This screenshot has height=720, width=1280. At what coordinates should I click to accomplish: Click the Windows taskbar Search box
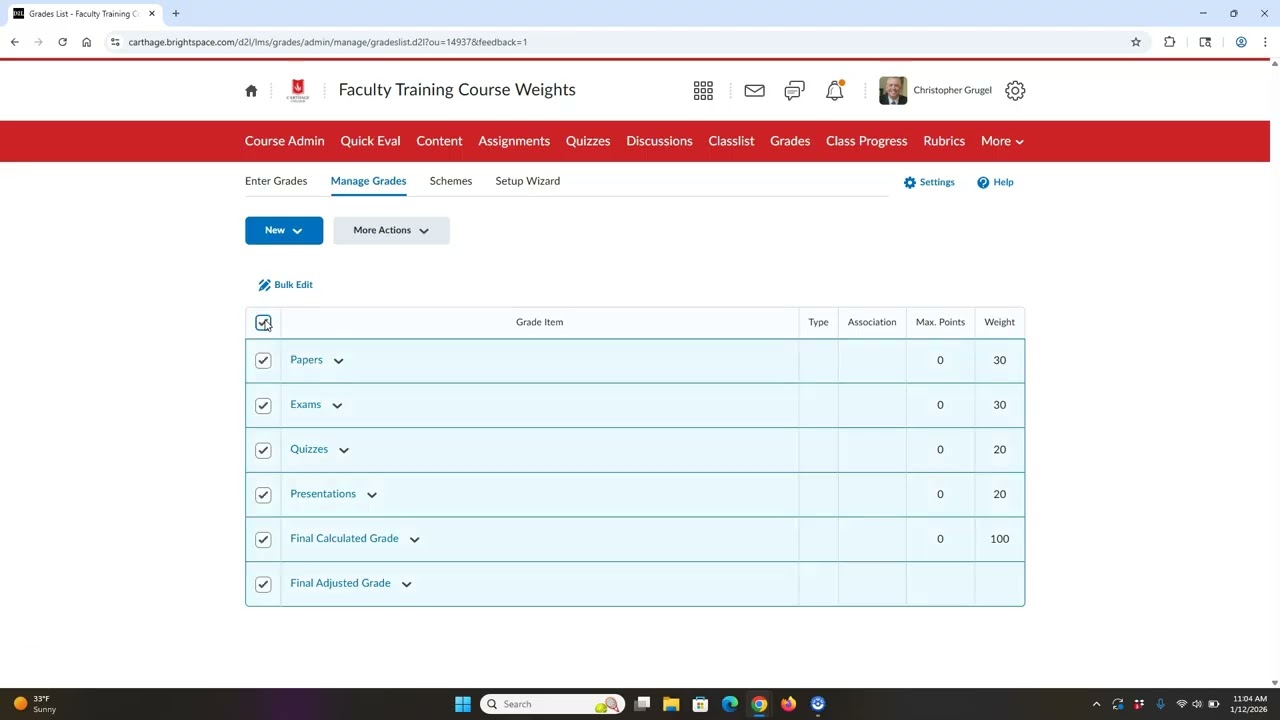tap(553, 704)
